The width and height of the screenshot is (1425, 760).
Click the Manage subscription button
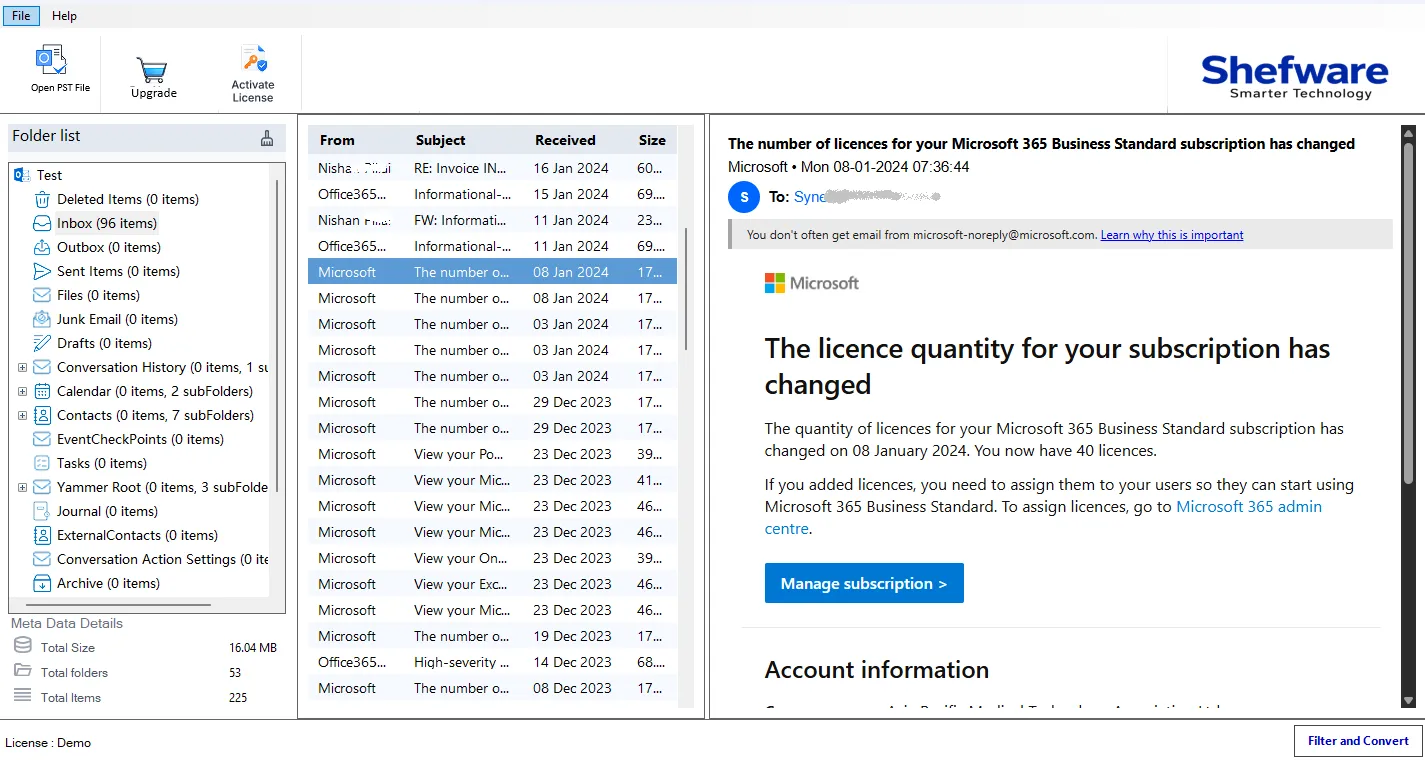coord(864,583)
